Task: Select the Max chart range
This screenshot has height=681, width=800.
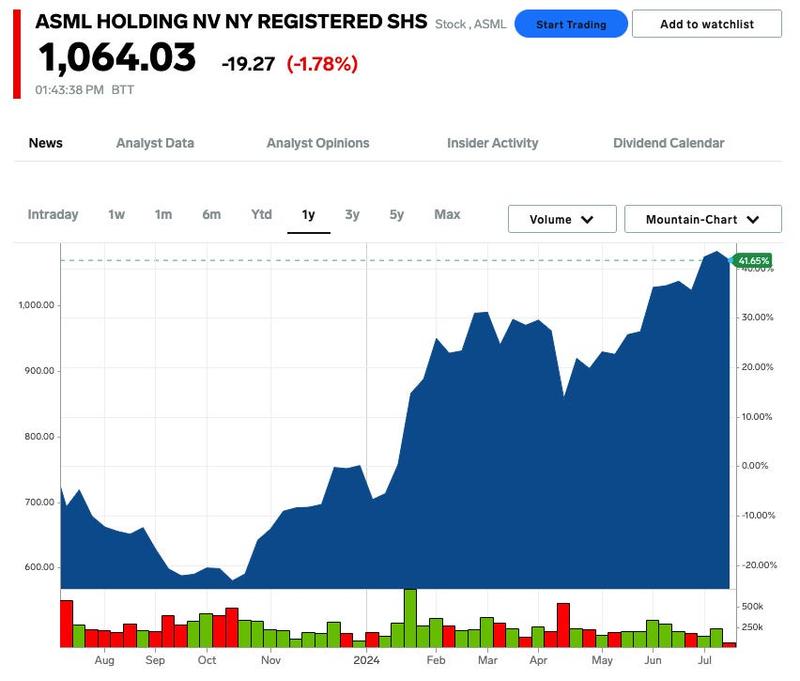Action: coord(447,215)
